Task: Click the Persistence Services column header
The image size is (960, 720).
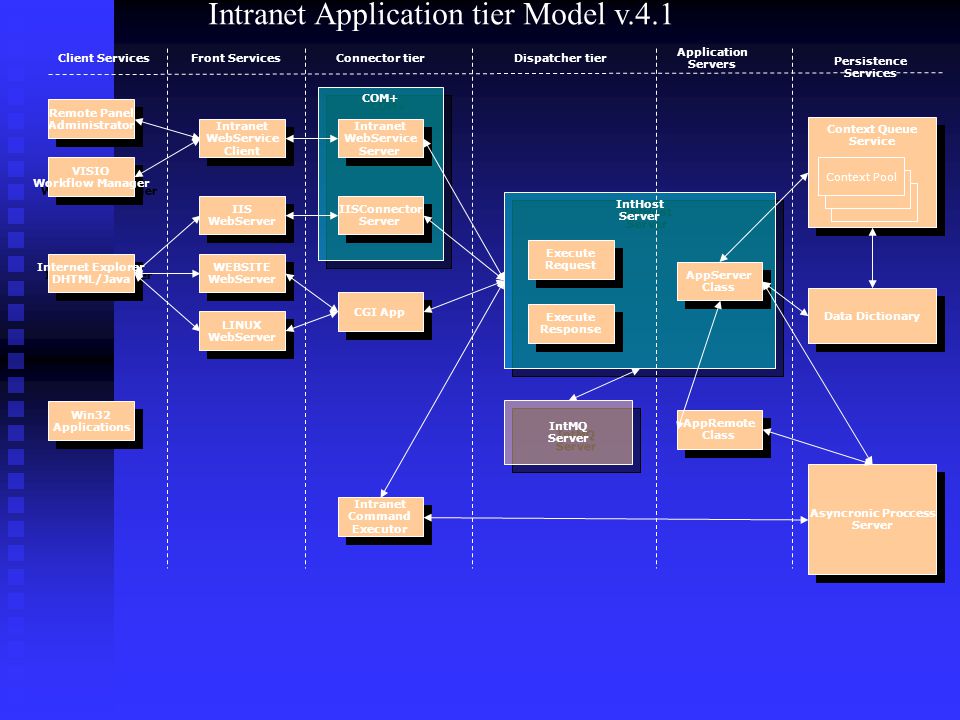Action: point(871,67)
